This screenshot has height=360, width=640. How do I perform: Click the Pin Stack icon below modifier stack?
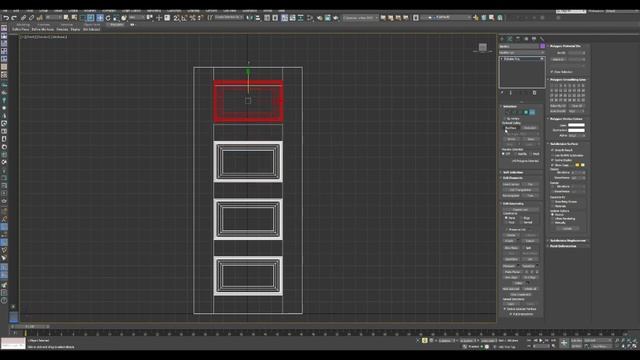click(502, 93)
